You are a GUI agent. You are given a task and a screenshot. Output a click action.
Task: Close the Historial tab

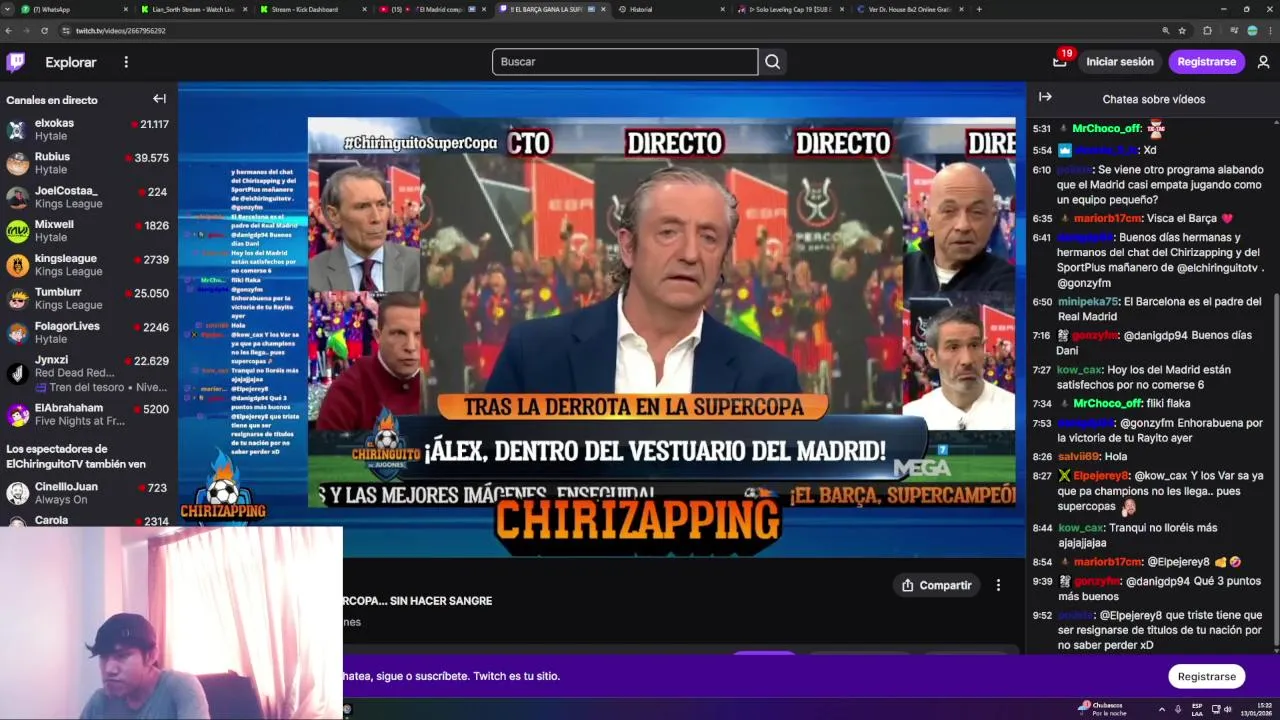click(722, 9)
